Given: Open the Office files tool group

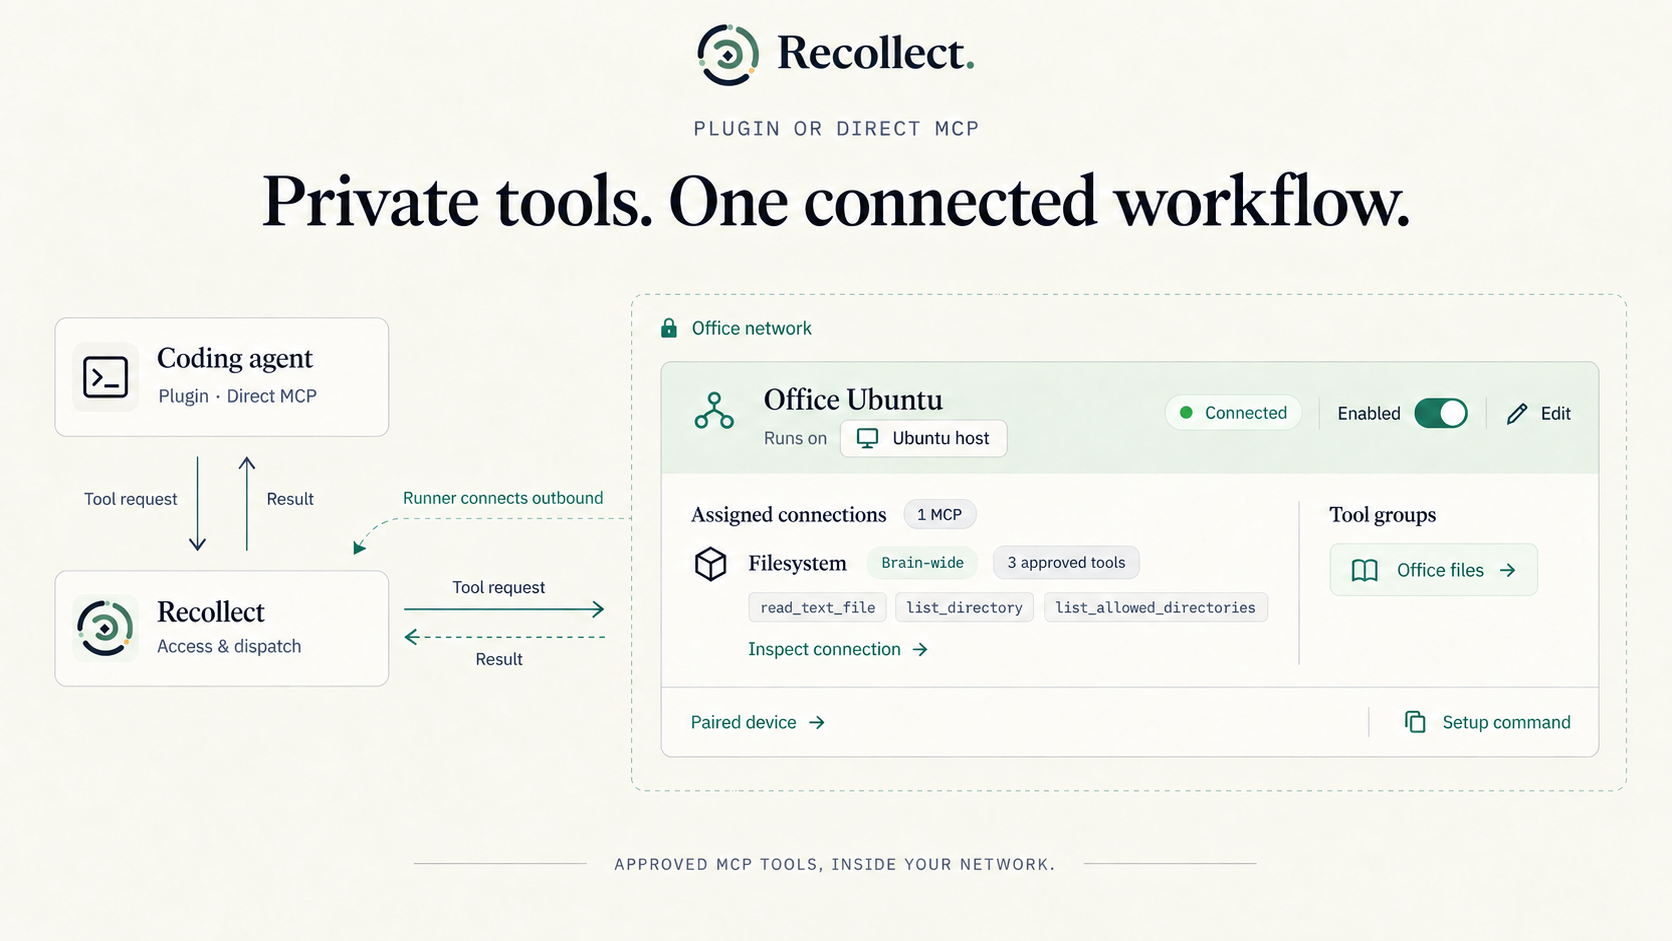Looking at the screenshot, I should tap(1433, 570).
